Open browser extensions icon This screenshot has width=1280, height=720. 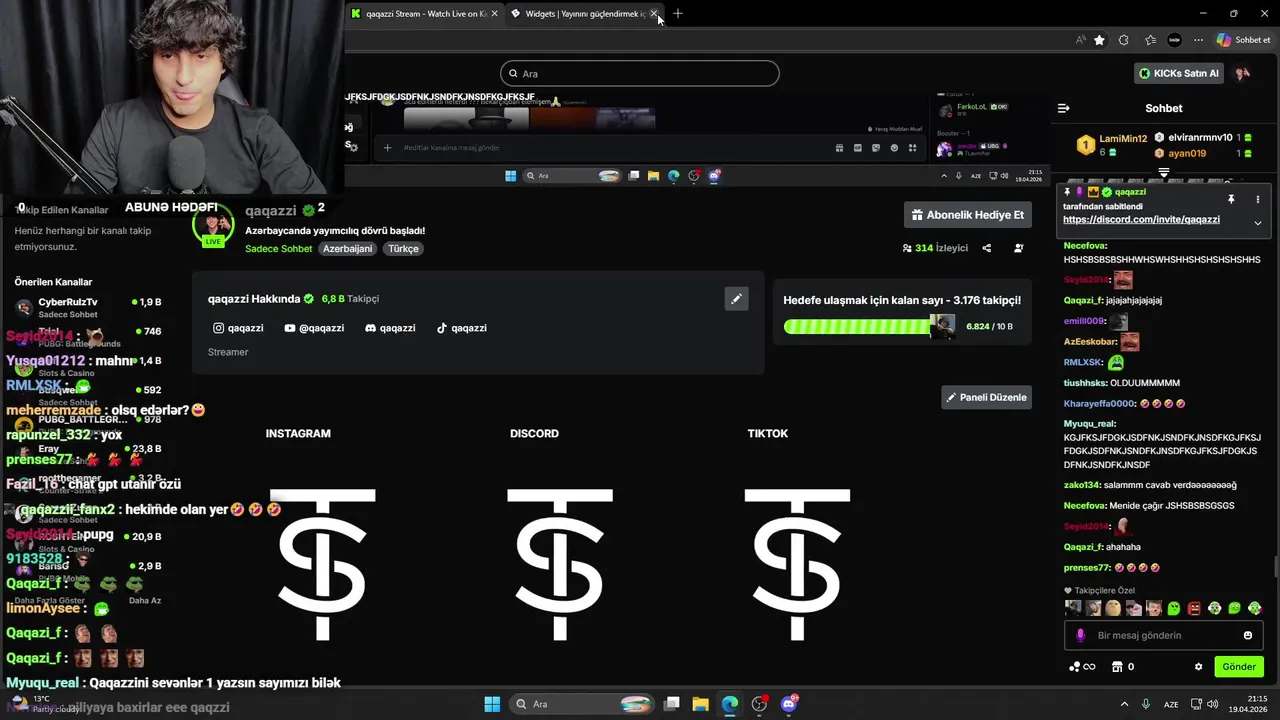pos(1124,40)
